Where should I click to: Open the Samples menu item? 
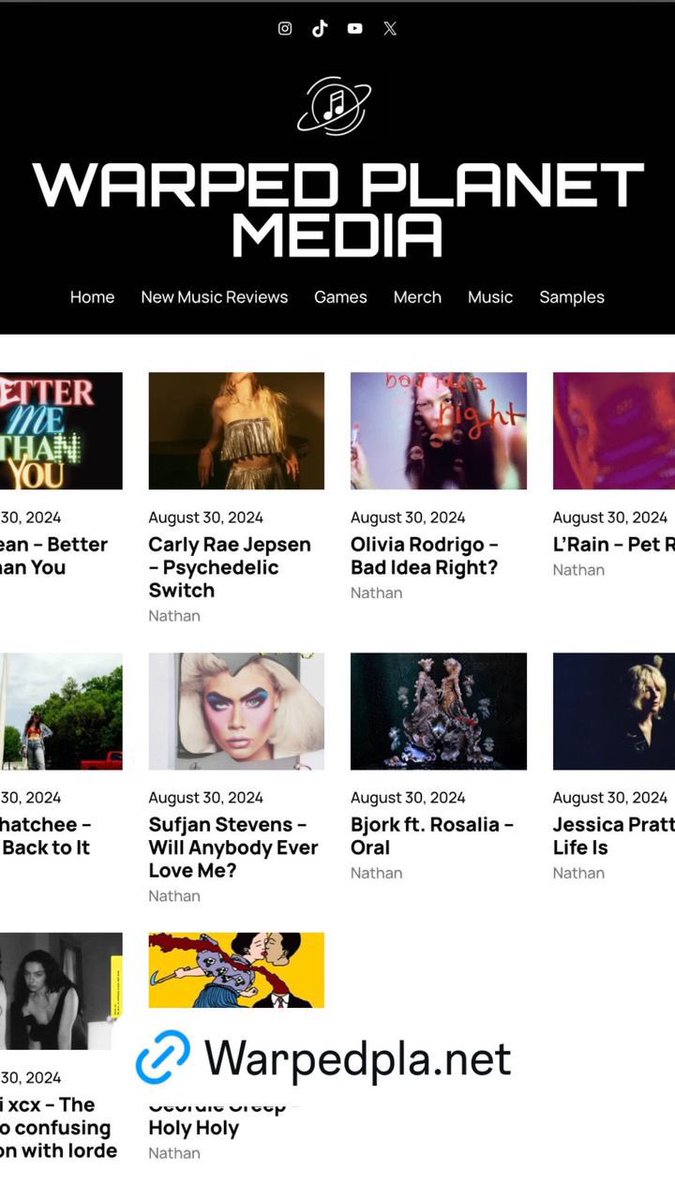click(x=572, y=297)
